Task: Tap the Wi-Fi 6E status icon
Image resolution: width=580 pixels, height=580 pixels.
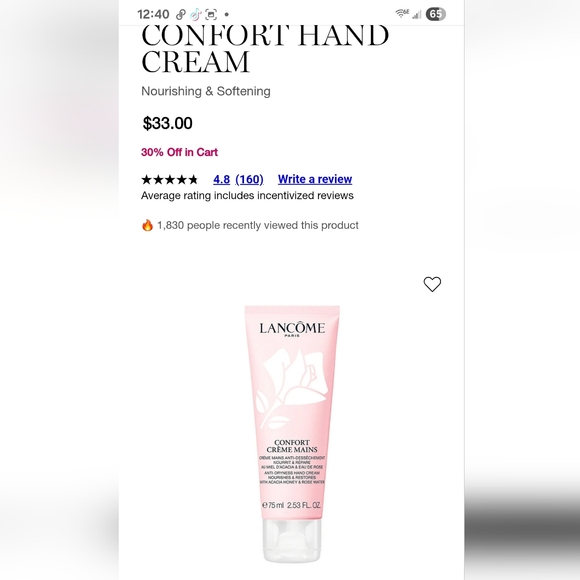Action: [x=402, y=14]
